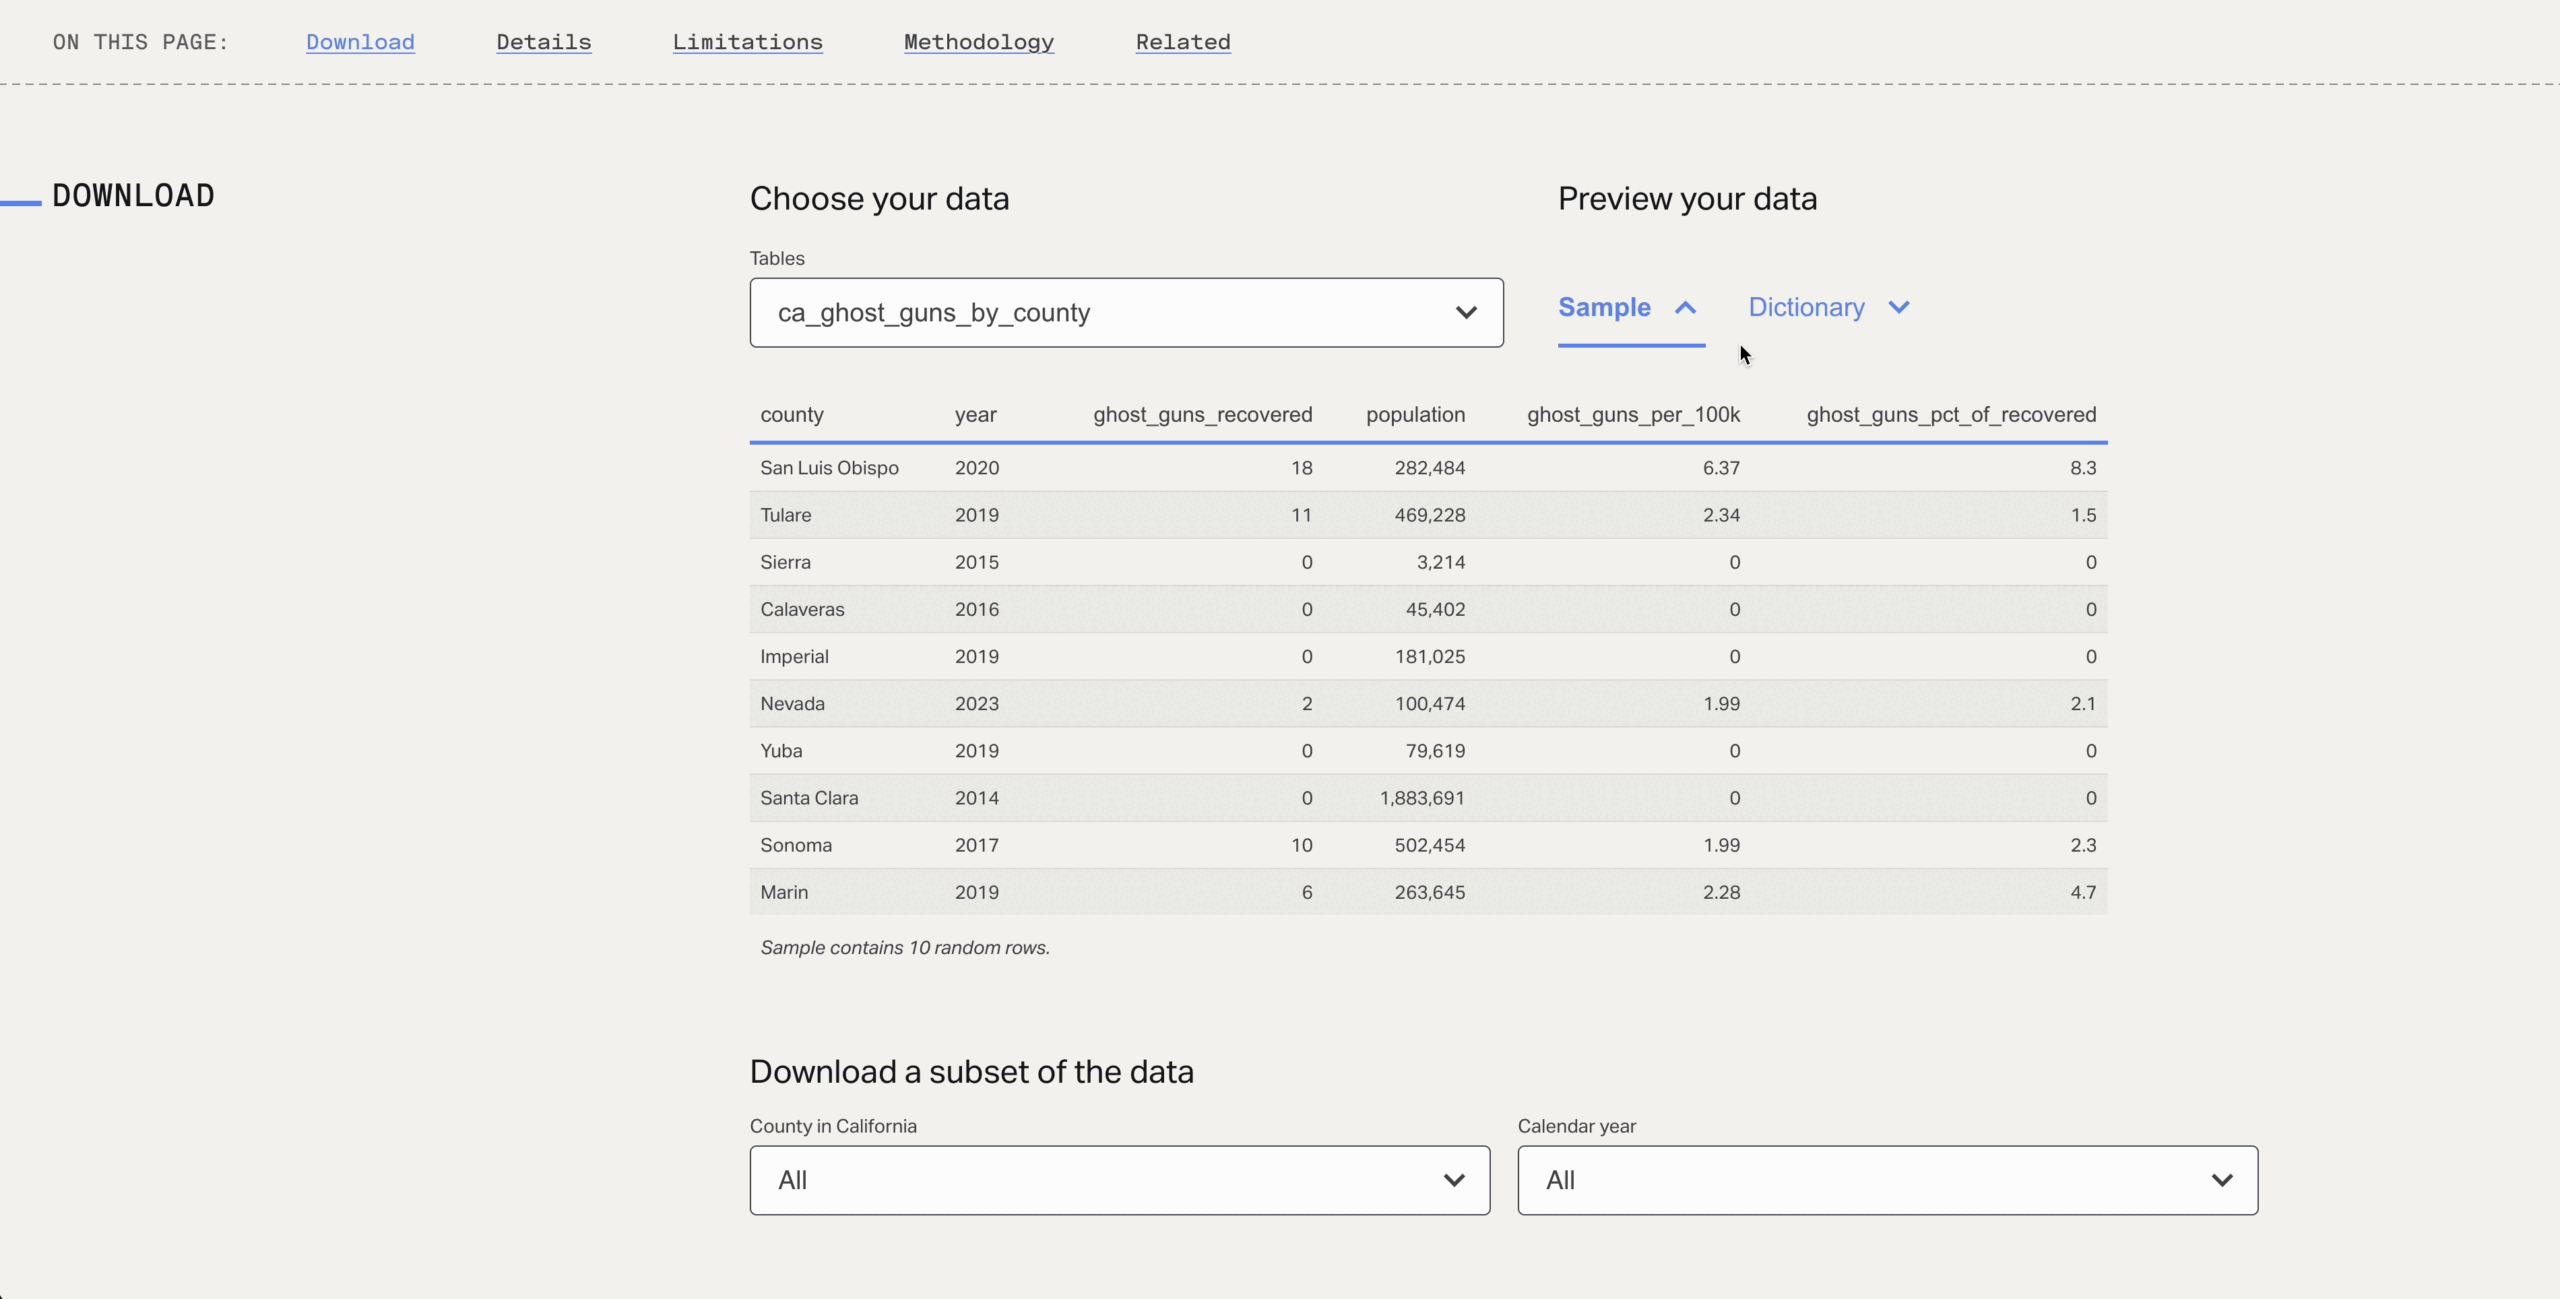Select the Nevada county cell
The width and height of the screenshot is (2560, 1299).
pyautogui.click(x=792, y=703)
